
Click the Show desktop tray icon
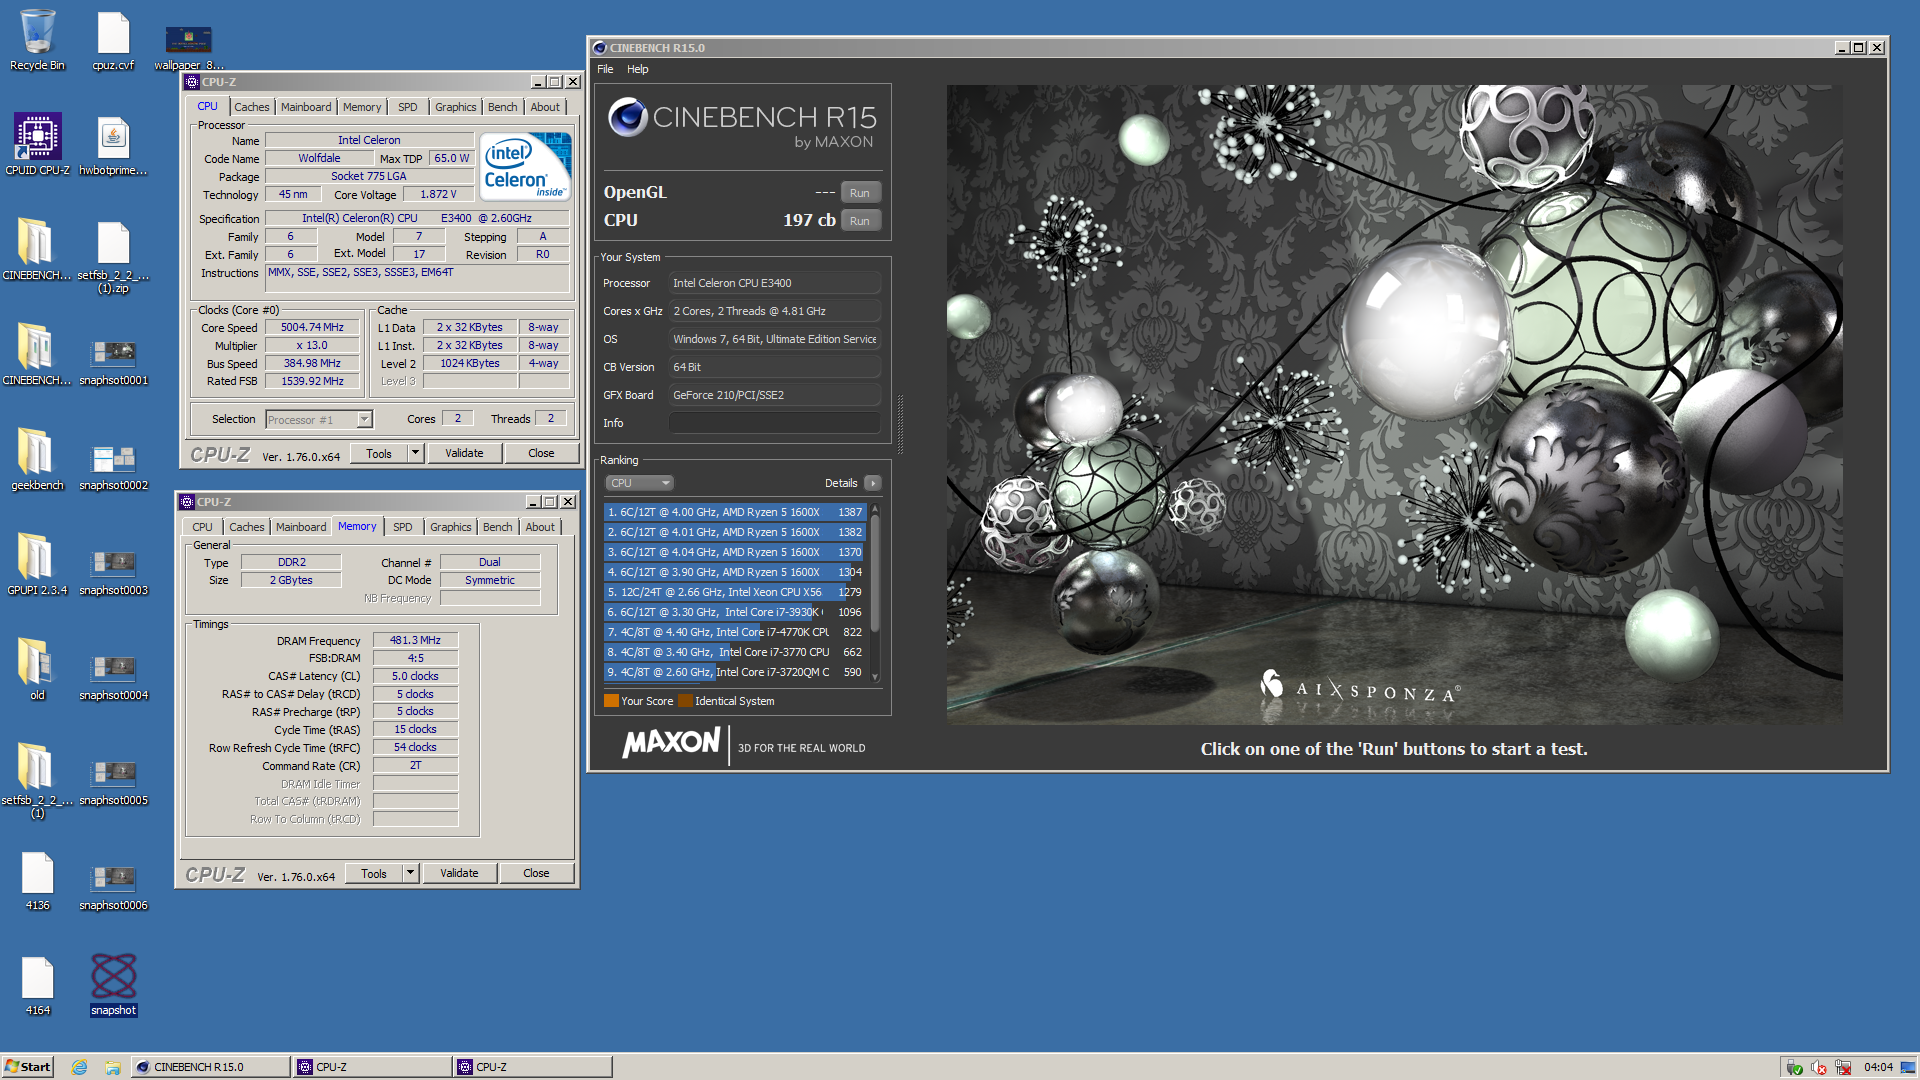pyautogui.click(x=1908, y=1067)
